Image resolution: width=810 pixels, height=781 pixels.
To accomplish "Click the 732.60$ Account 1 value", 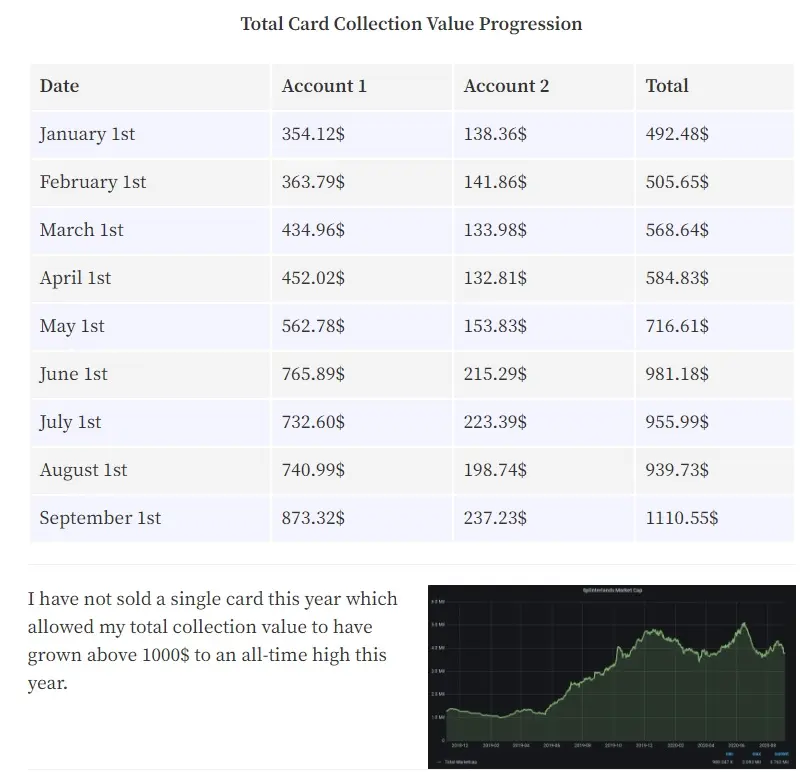I will click(313, 422).
